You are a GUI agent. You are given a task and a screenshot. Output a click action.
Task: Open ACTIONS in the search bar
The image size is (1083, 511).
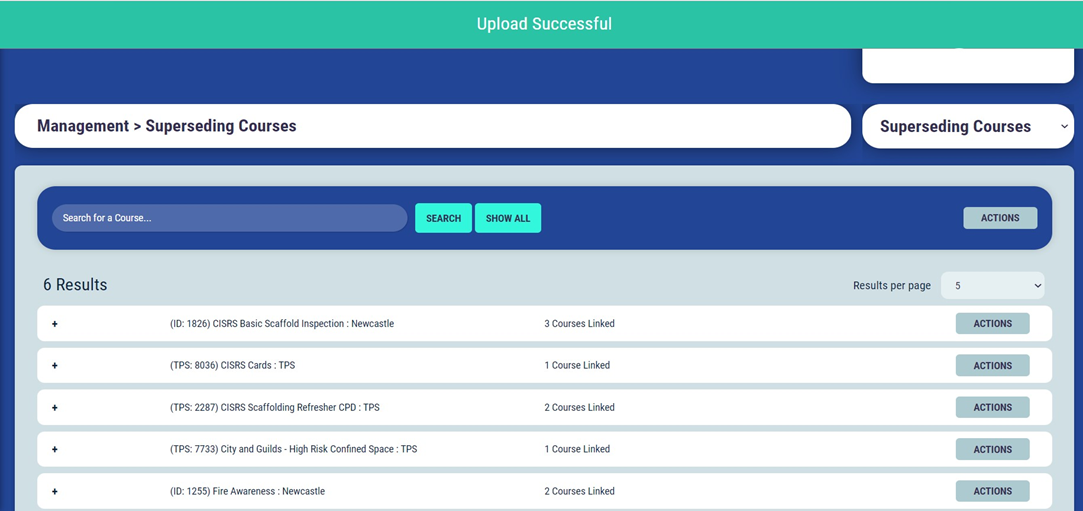[999, 218]
